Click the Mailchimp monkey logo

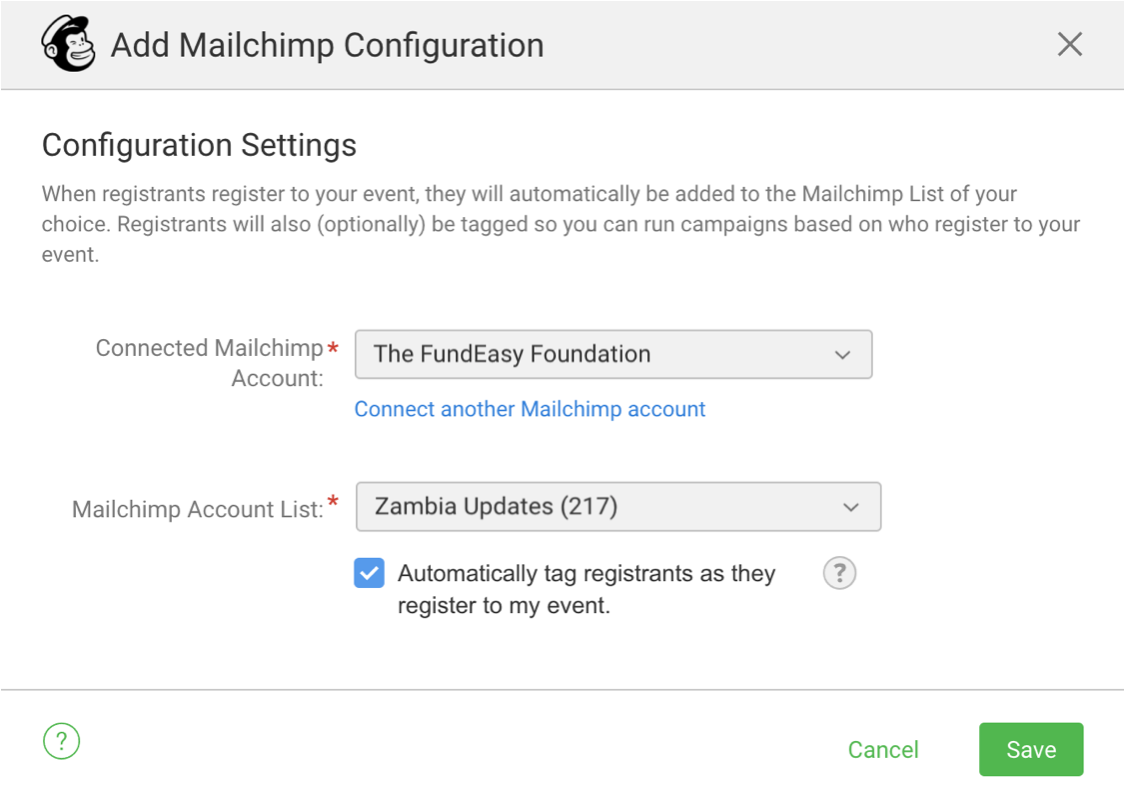click(68, 45)
